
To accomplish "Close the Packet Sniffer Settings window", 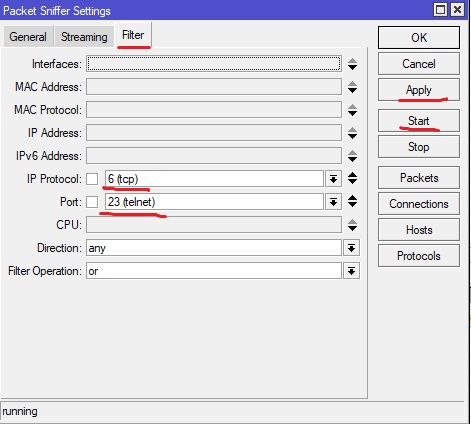I will [x=457, y=10].
